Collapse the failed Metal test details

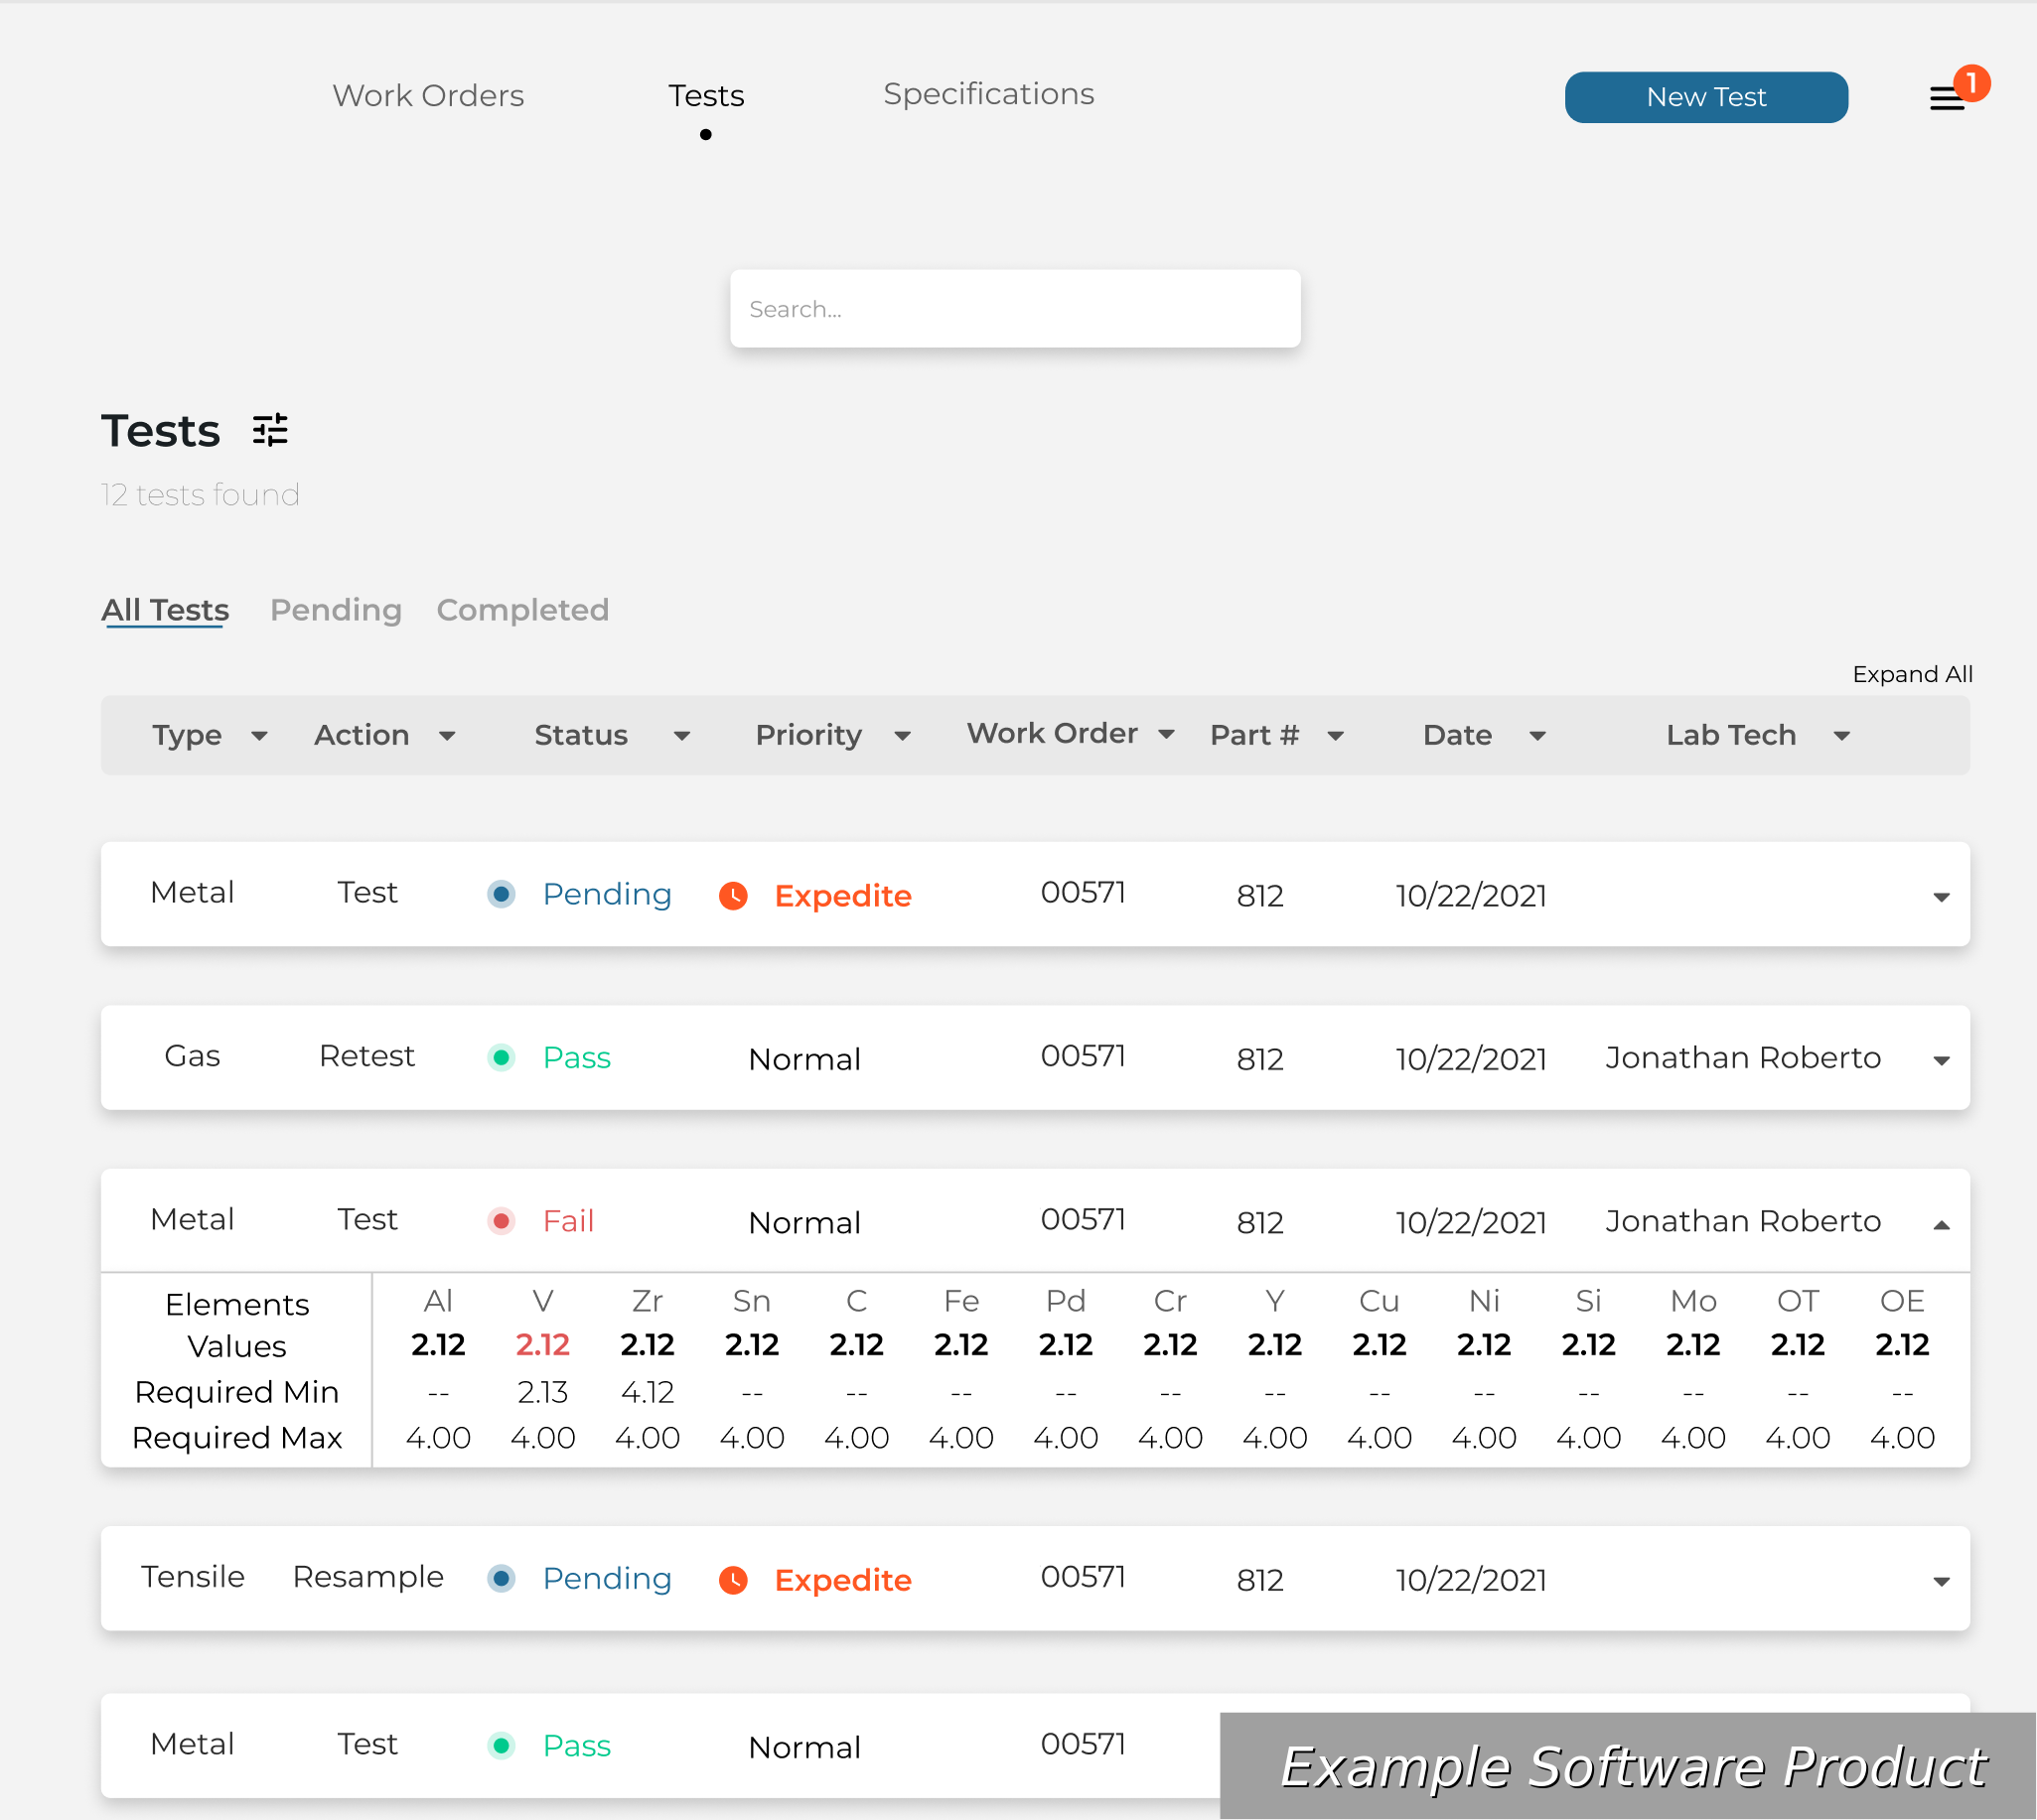click(1940, 1224)
